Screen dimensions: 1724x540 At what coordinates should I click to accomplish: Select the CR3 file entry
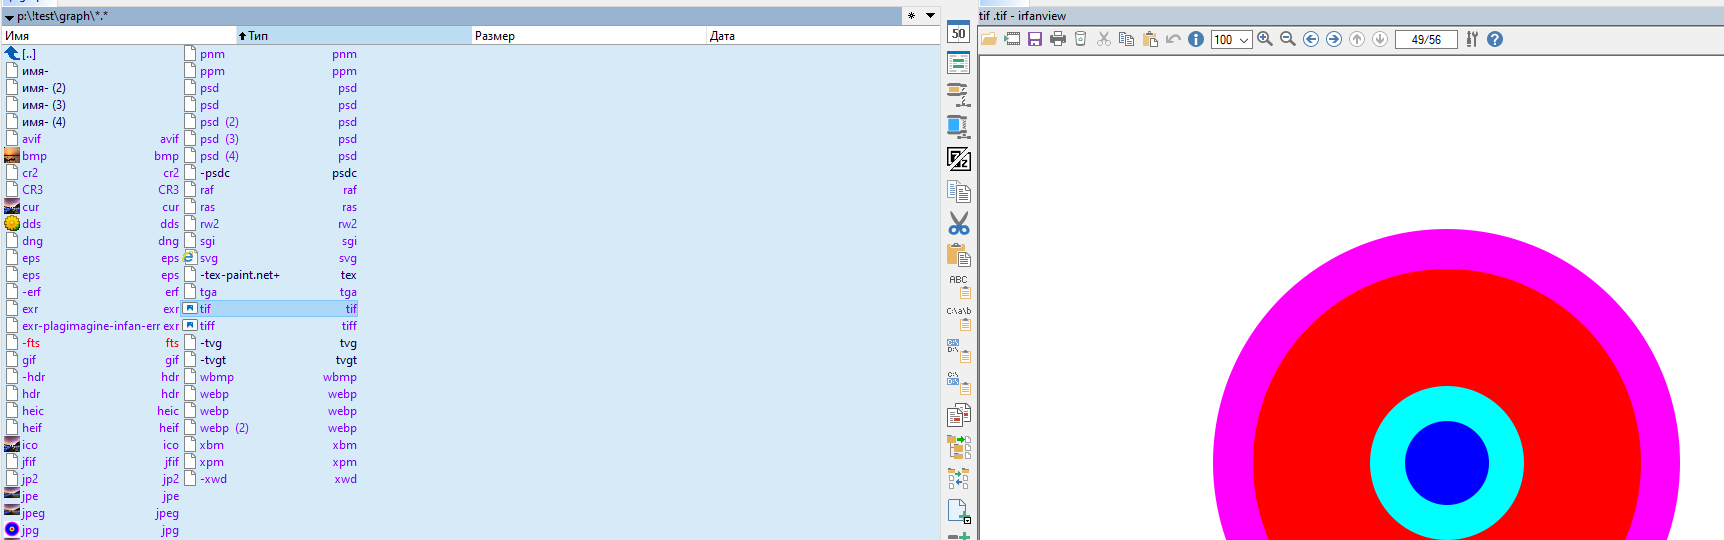pyautogui.click(x=92, y=190)
